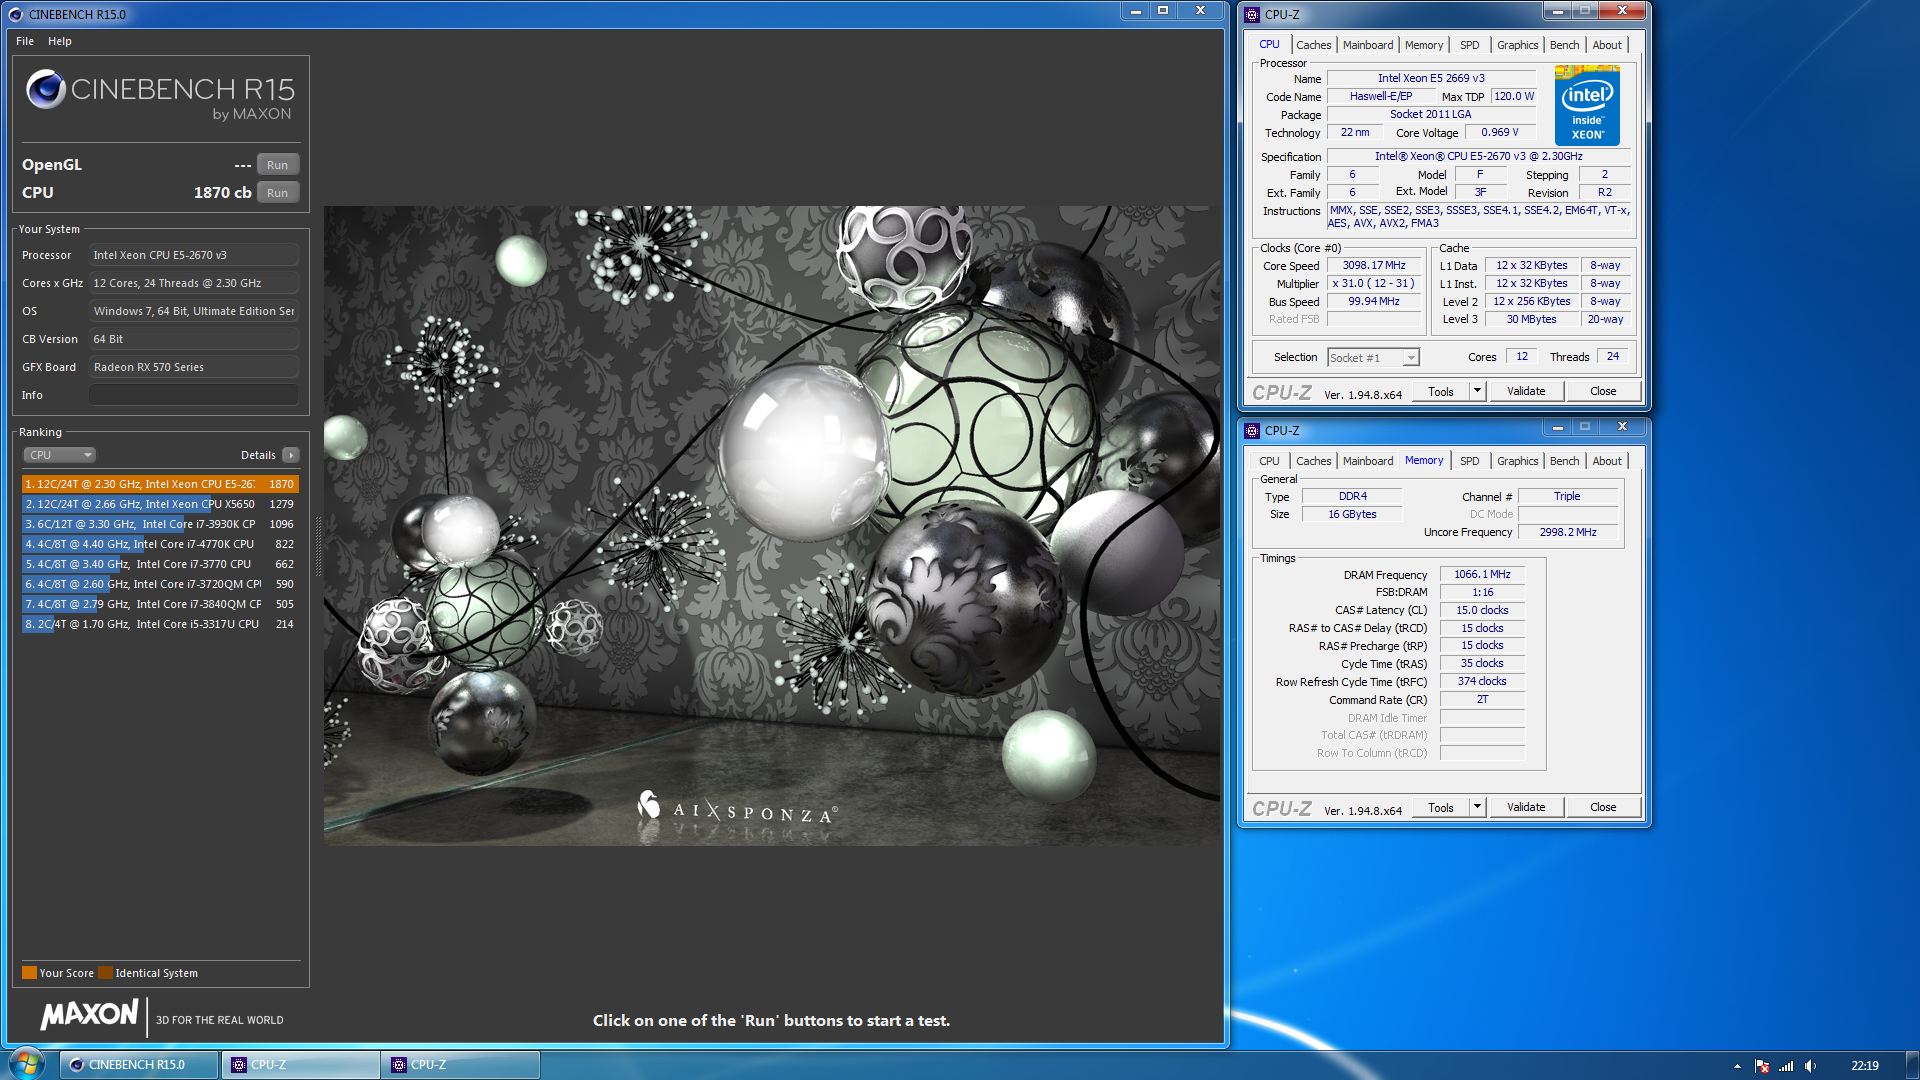Click the orange Your Score legend swatch

[x=29, y=973]
